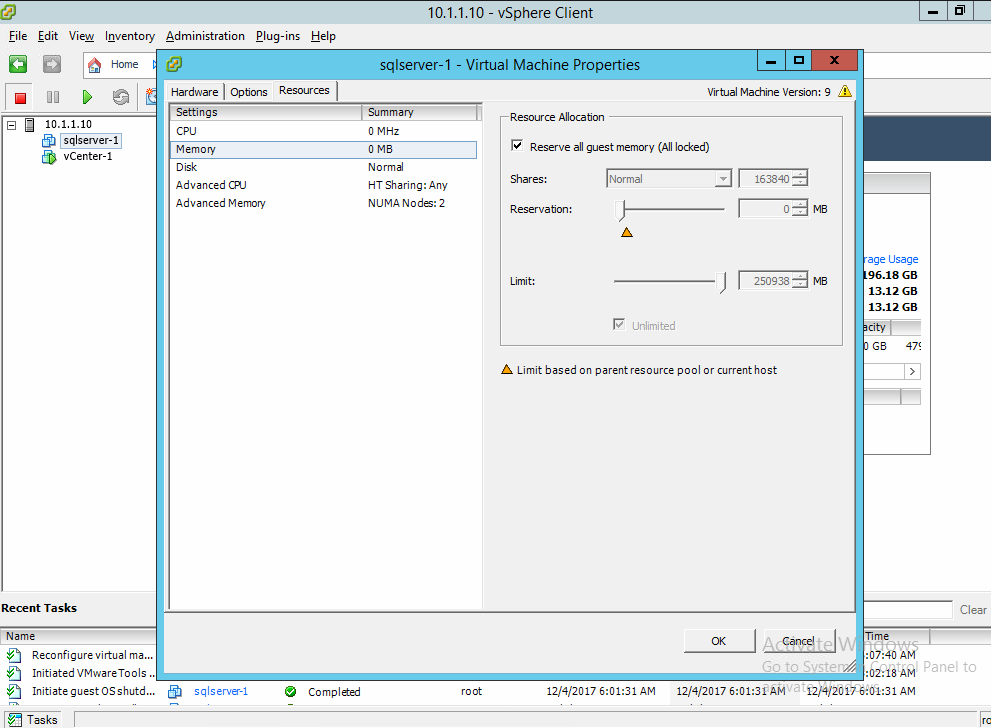
Task: Click the Initiated VMware Tools task icon
Action: [14, 673]
